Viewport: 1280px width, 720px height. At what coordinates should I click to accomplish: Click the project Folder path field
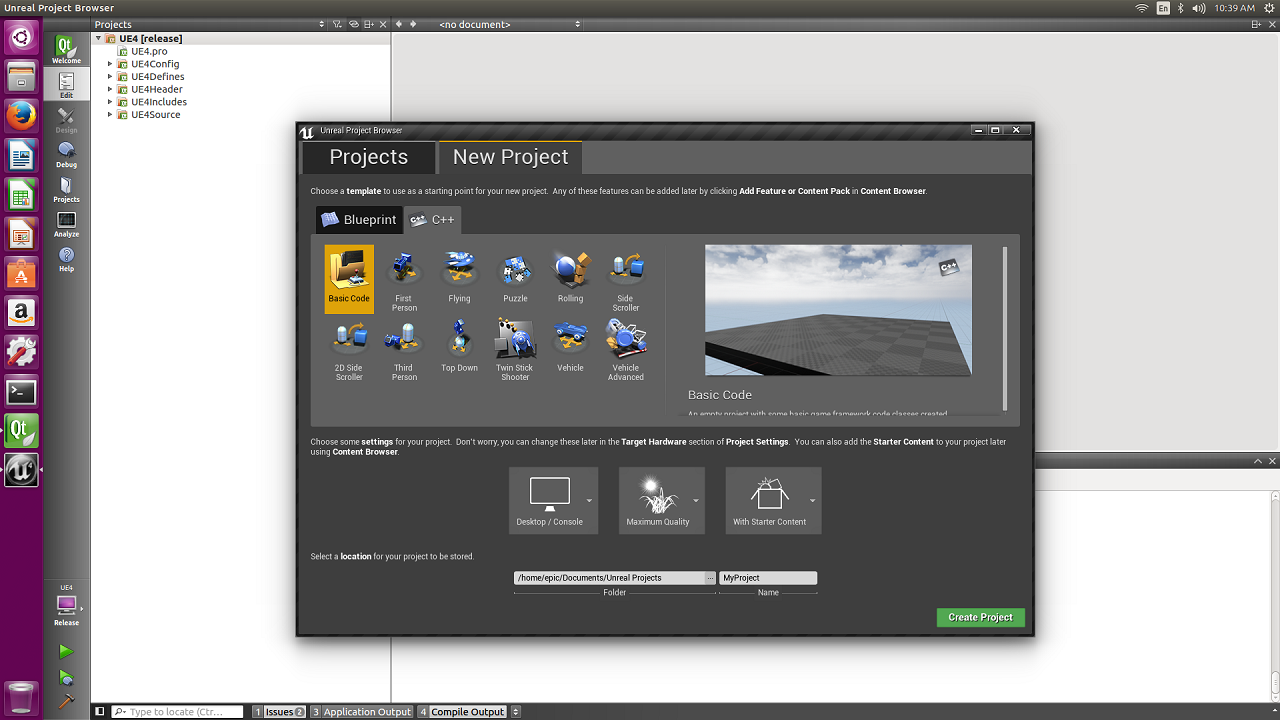[x=609, y=578]
